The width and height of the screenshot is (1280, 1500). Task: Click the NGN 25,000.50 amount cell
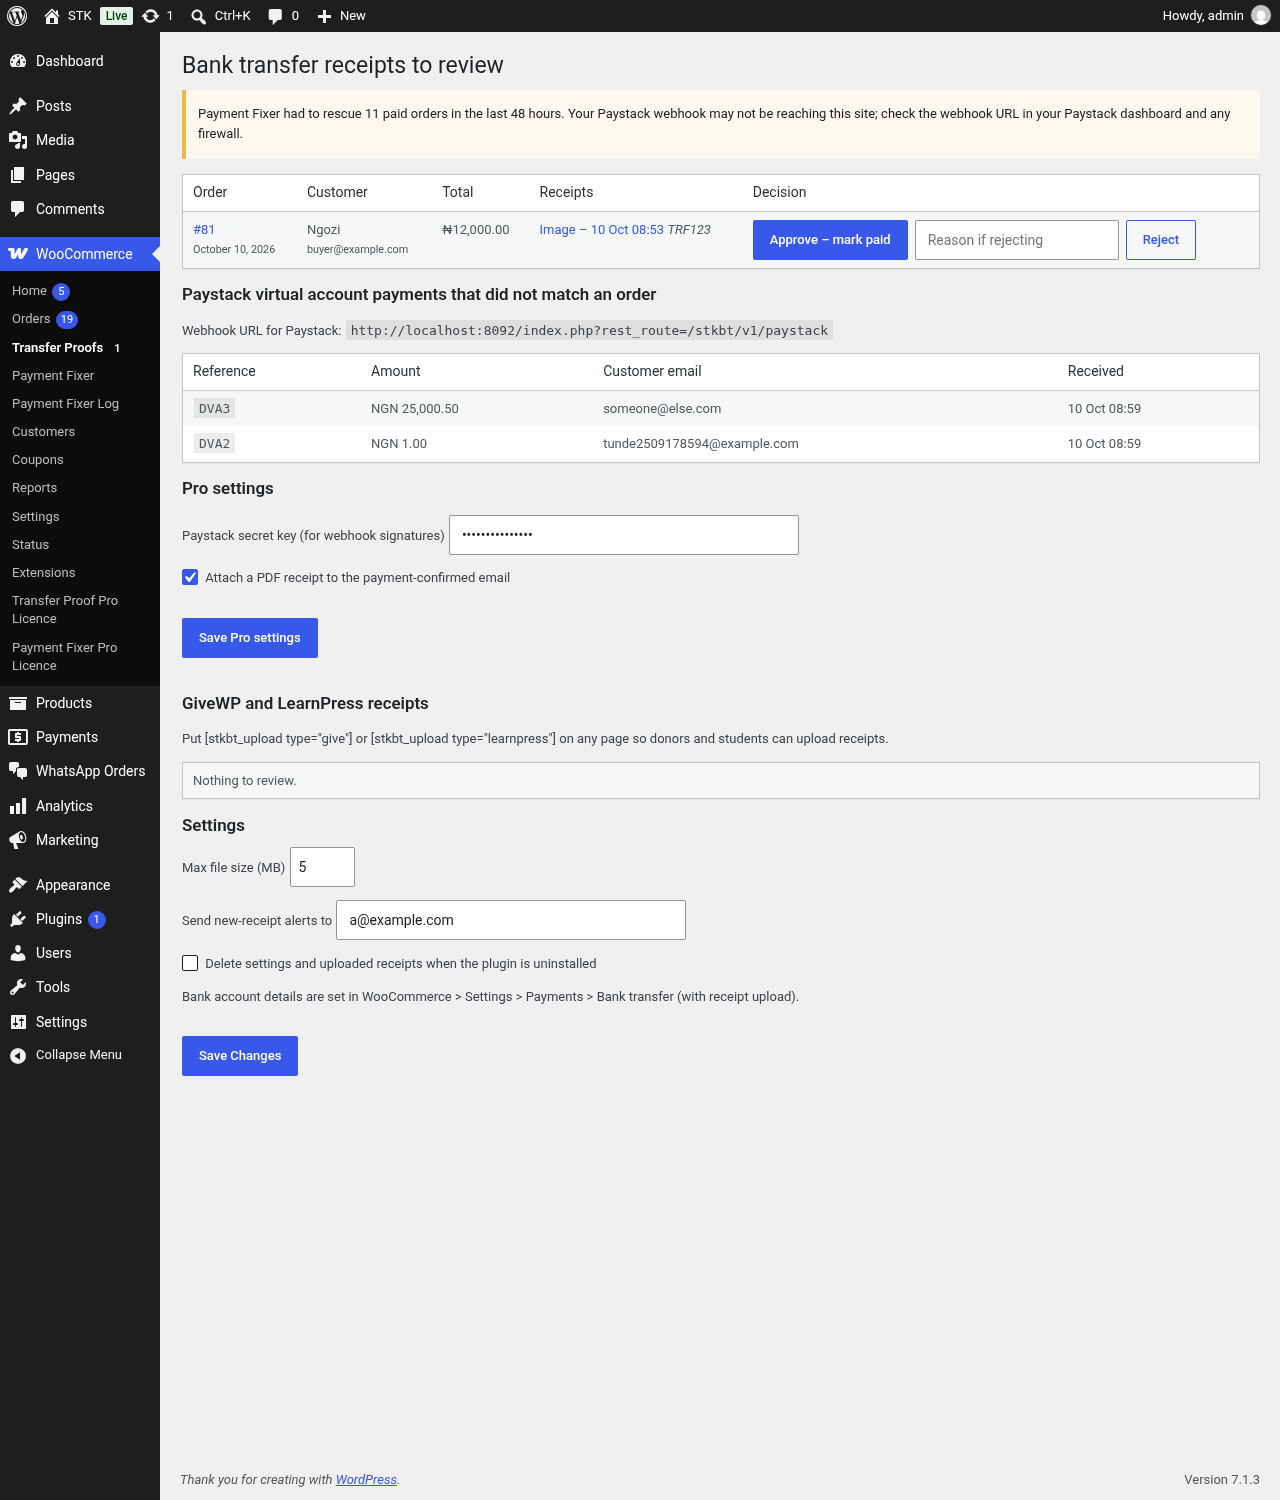click(x=415, y=409)
